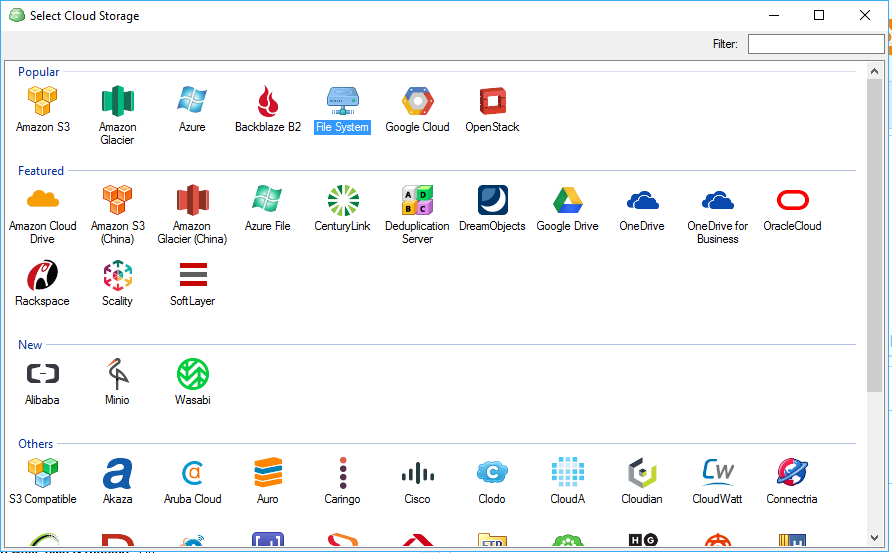Select Minio storage
892x553 pixels.
click(x=117, y=374)
